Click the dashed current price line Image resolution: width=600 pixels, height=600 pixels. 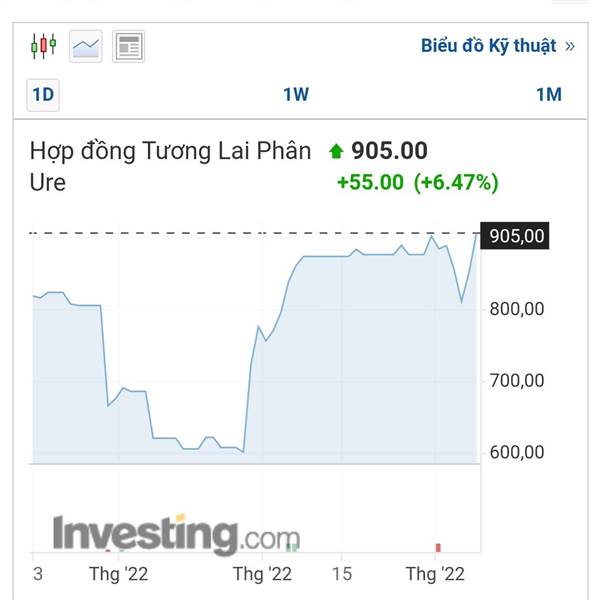coord(254,233)
